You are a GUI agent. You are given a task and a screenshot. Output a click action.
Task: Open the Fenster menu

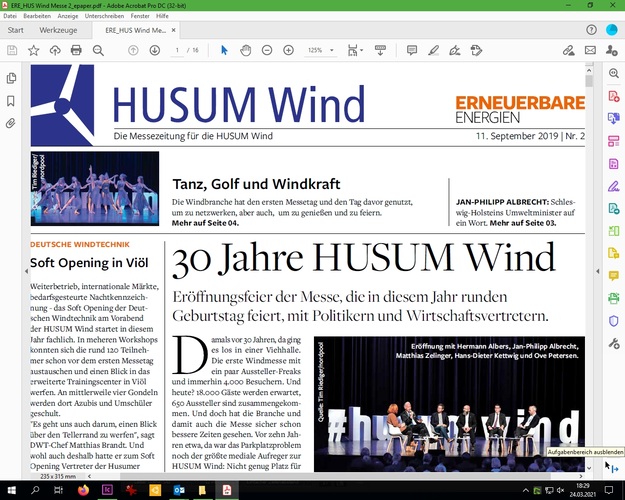[x=140, y=16]
